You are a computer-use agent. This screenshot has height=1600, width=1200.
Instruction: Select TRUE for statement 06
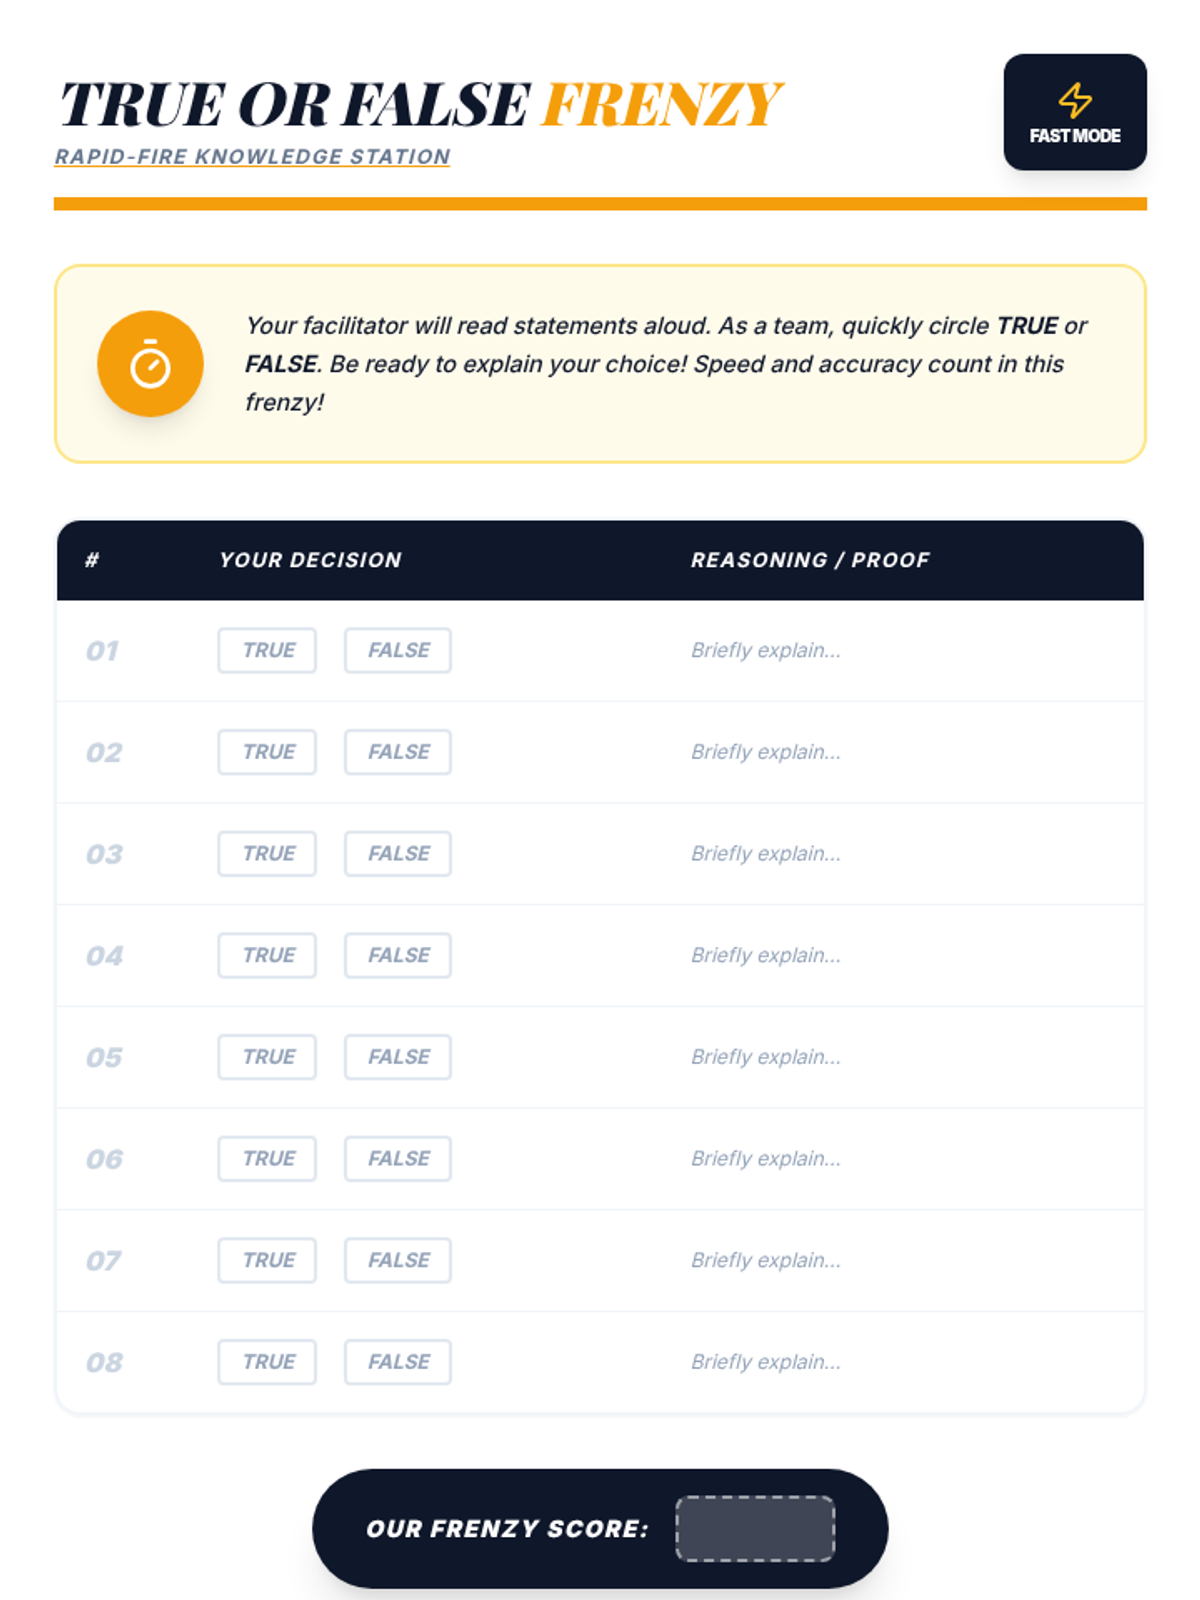pyautogui.click(x=267, y=1159)
